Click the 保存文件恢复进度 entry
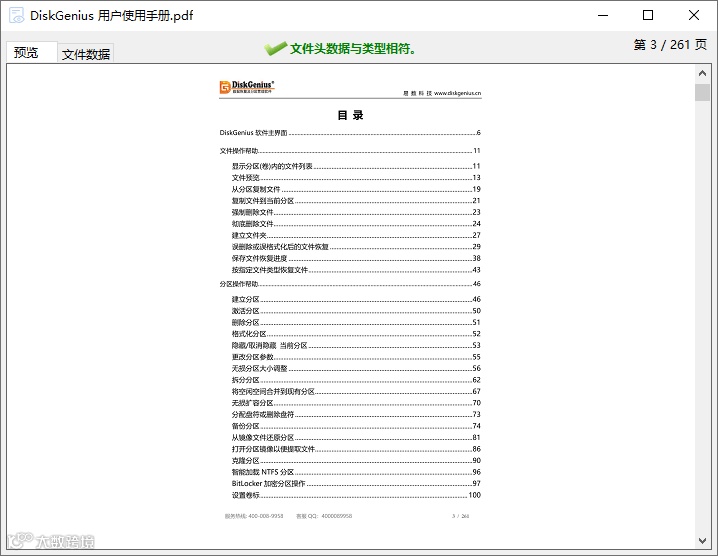 coord(356,258)
